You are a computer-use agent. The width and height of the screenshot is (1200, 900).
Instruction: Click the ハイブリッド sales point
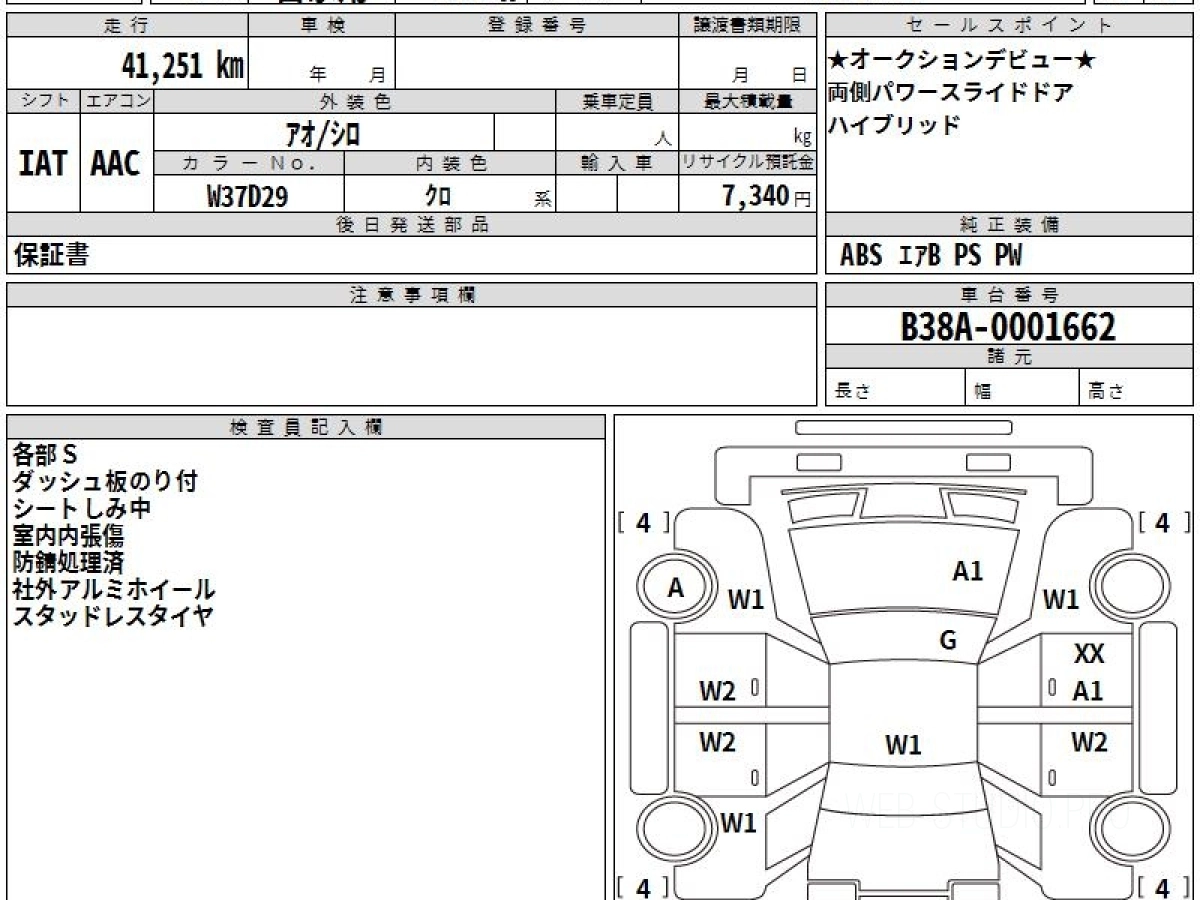coord(894,125)
